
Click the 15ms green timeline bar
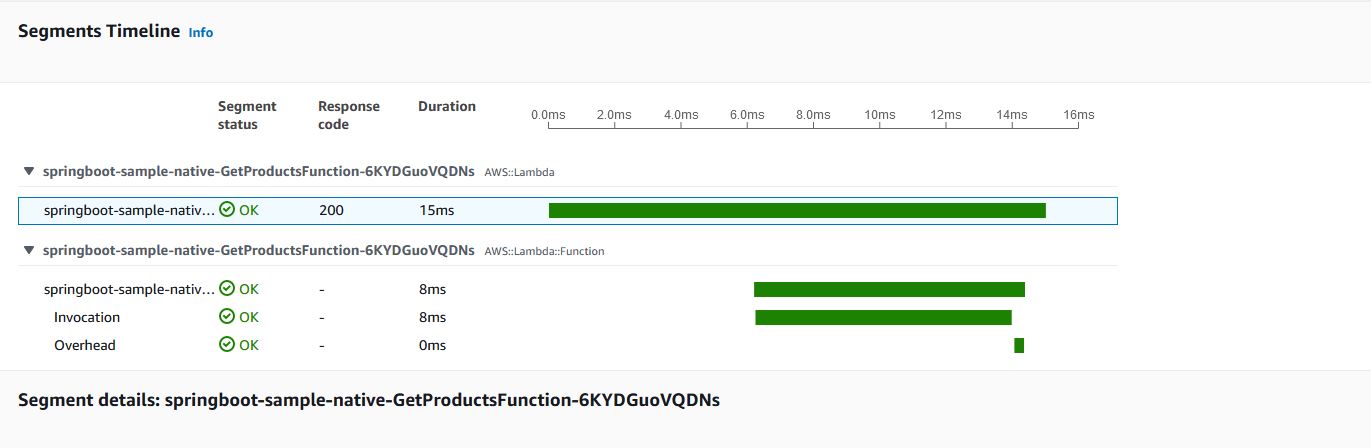(797, 210)
